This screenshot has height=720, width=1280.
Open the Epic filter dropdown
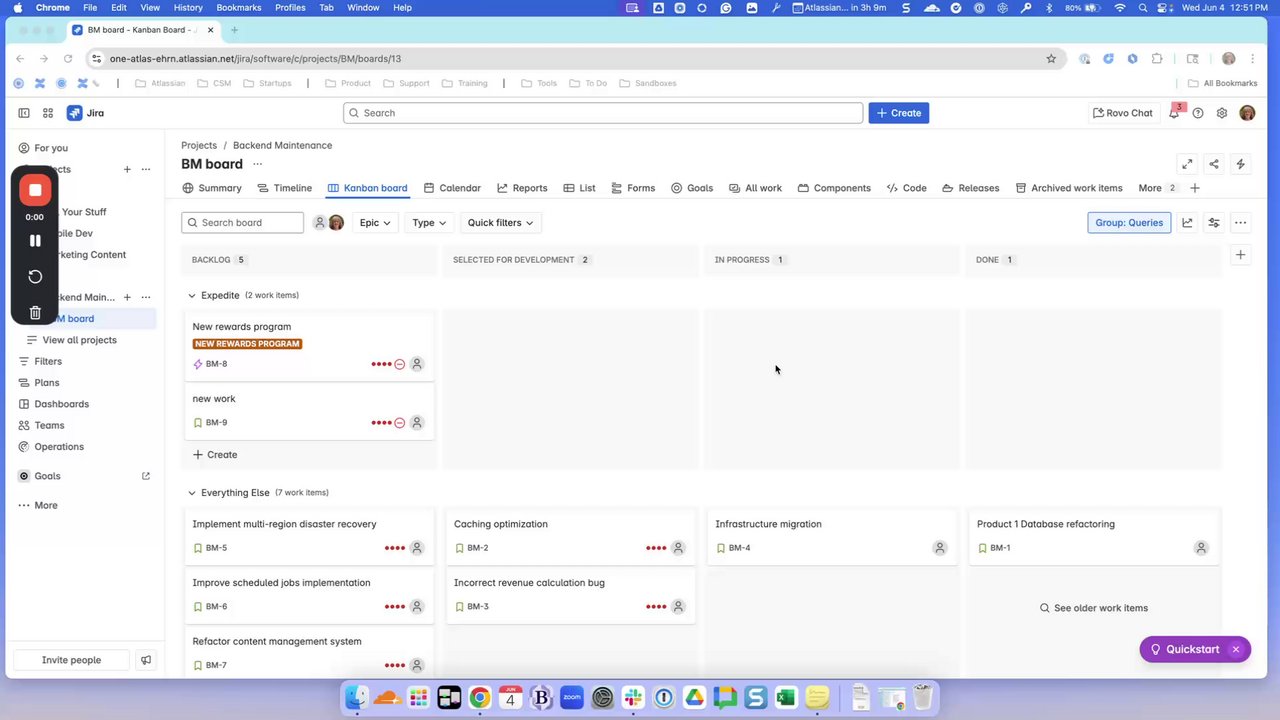(x=375, y=223)
